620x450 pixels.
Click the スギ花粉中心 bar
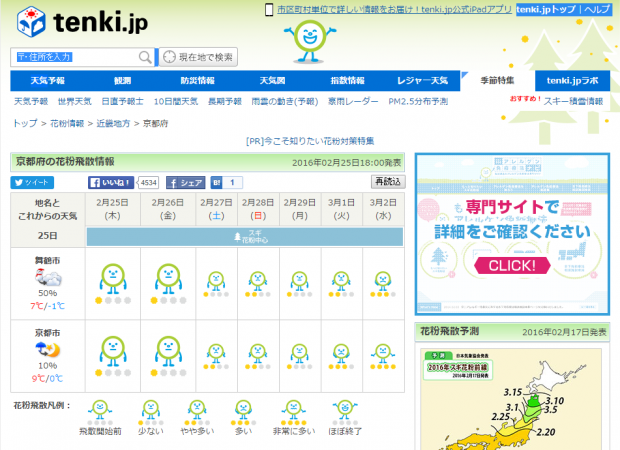[x=245, y=237]
